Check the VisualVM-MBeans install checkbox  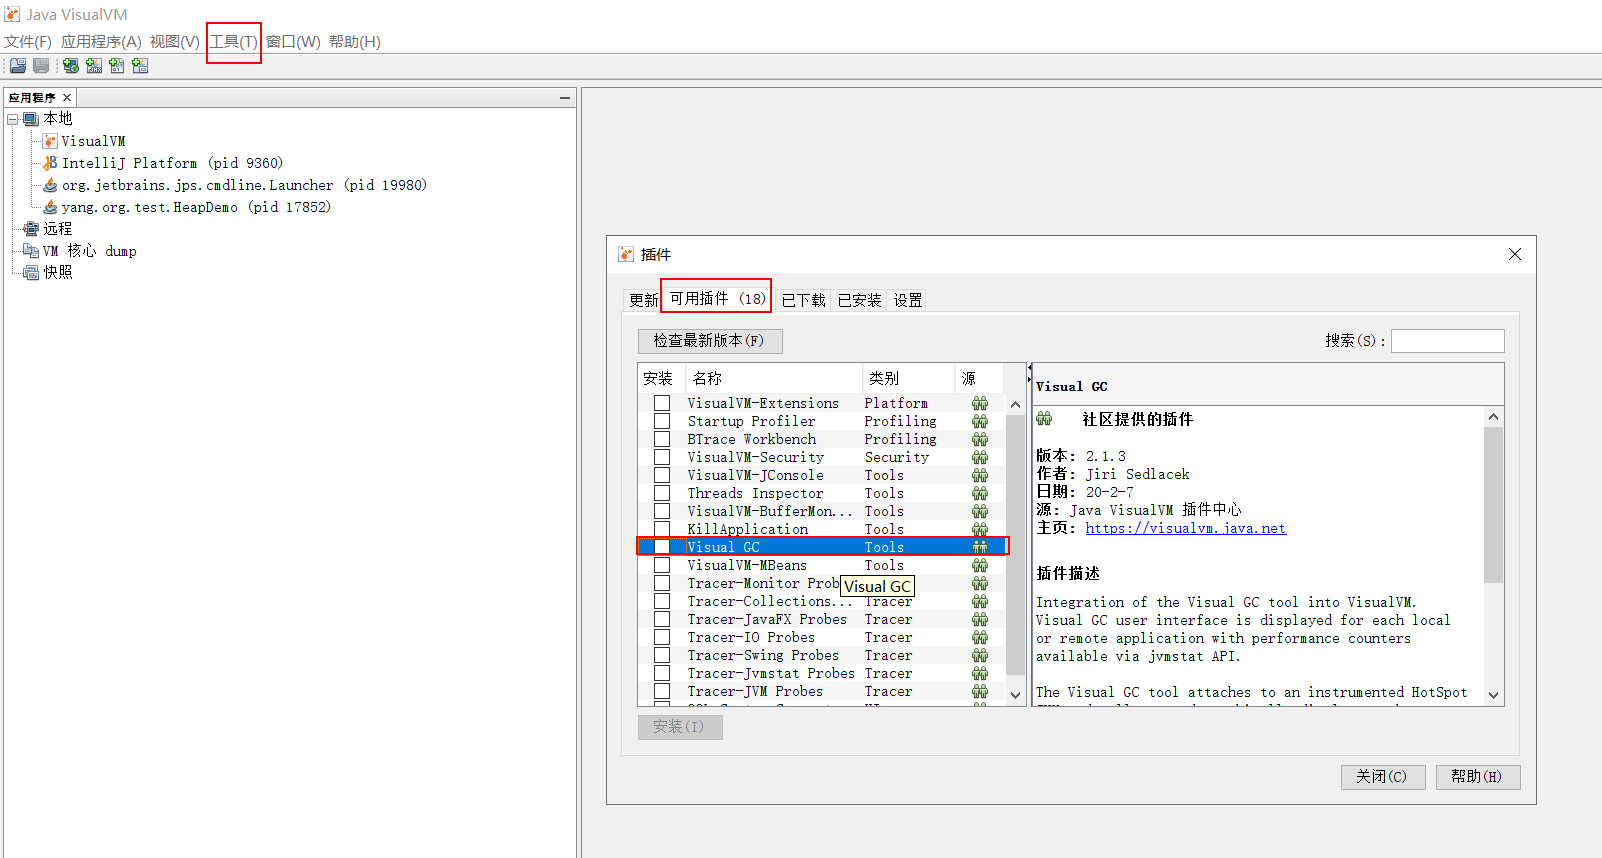click(x=662, y=565)
